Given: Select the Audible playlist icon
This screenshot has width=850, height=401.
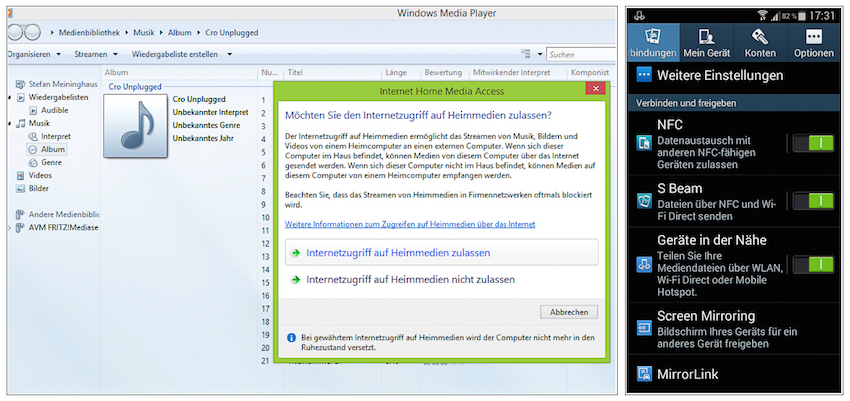Looking at the screenshot, I should coord(32,111).
